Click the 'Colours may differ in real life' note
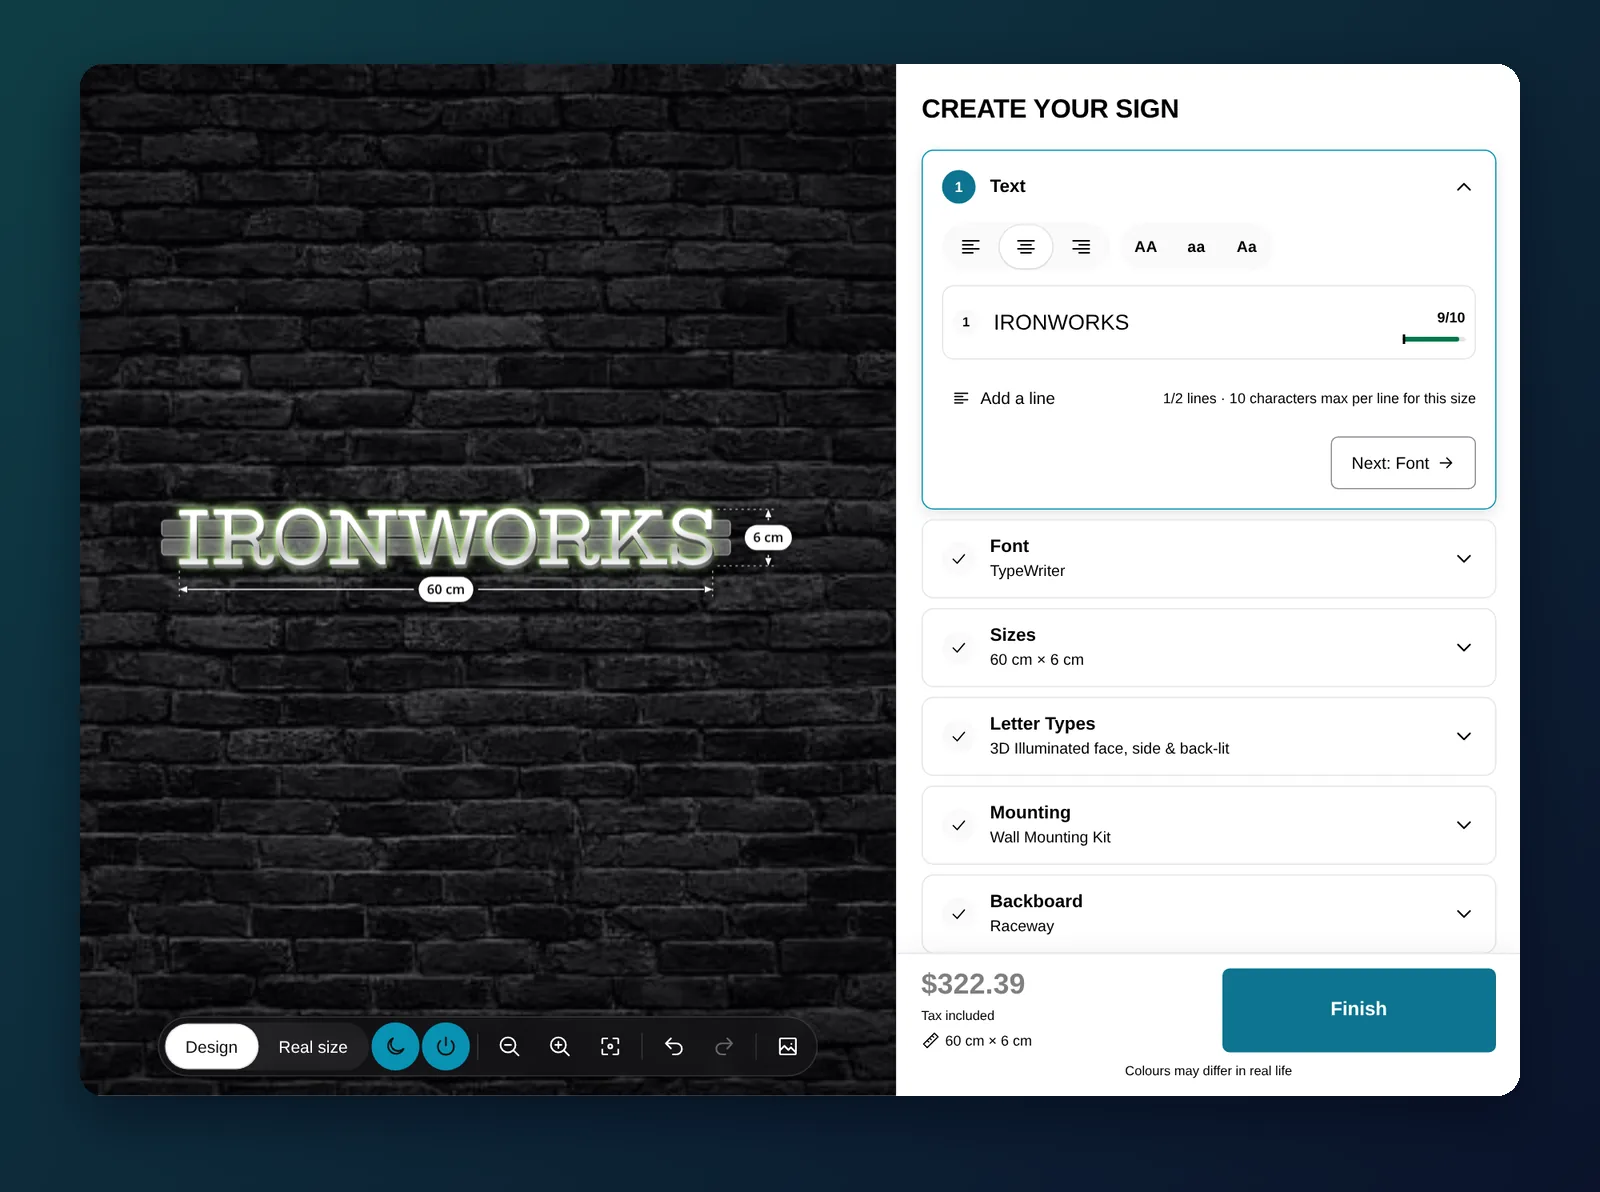1600x1192 pixels. (x=1208, y=1071)
